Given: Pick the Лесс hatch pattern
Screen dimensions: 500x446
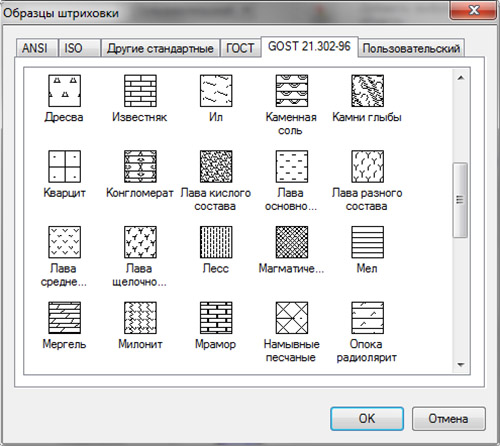Looking at the screenshot, I should 216,242.
